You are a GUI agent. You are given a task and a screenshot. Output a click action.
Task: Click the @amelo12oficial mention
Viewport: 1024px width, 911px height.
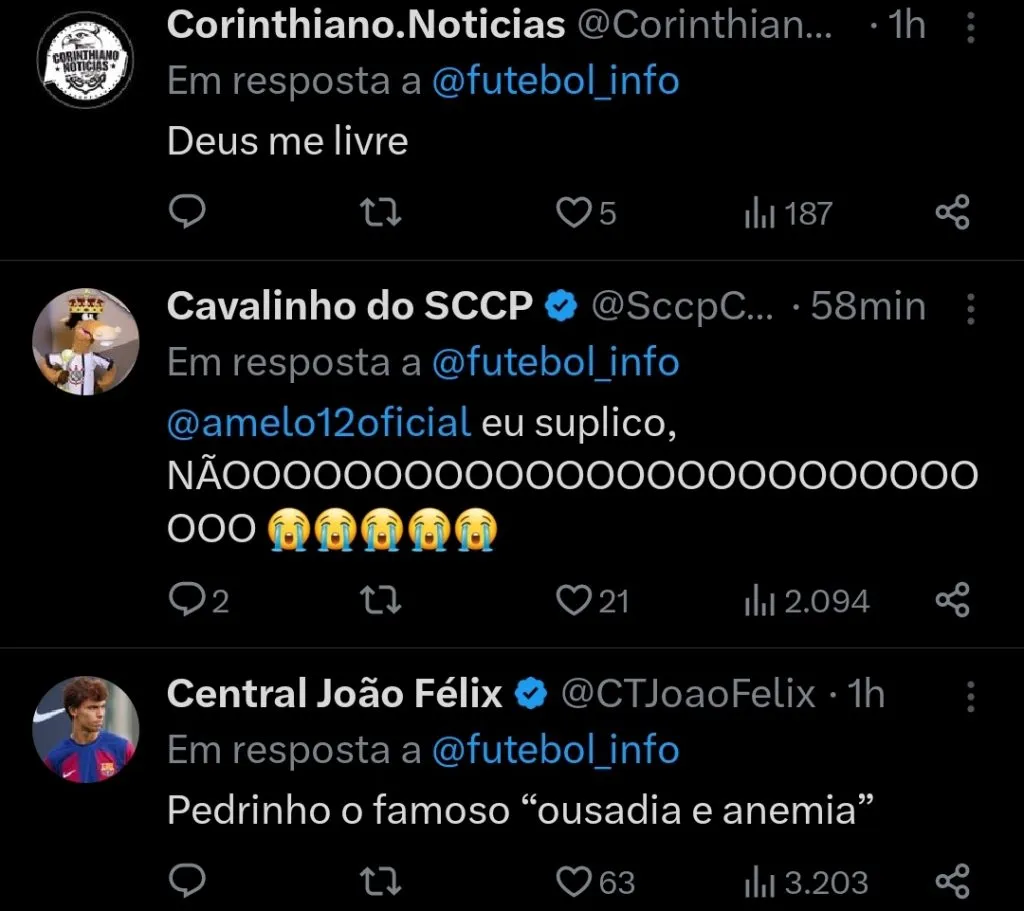pyautogui.click(x=320, y=422)
